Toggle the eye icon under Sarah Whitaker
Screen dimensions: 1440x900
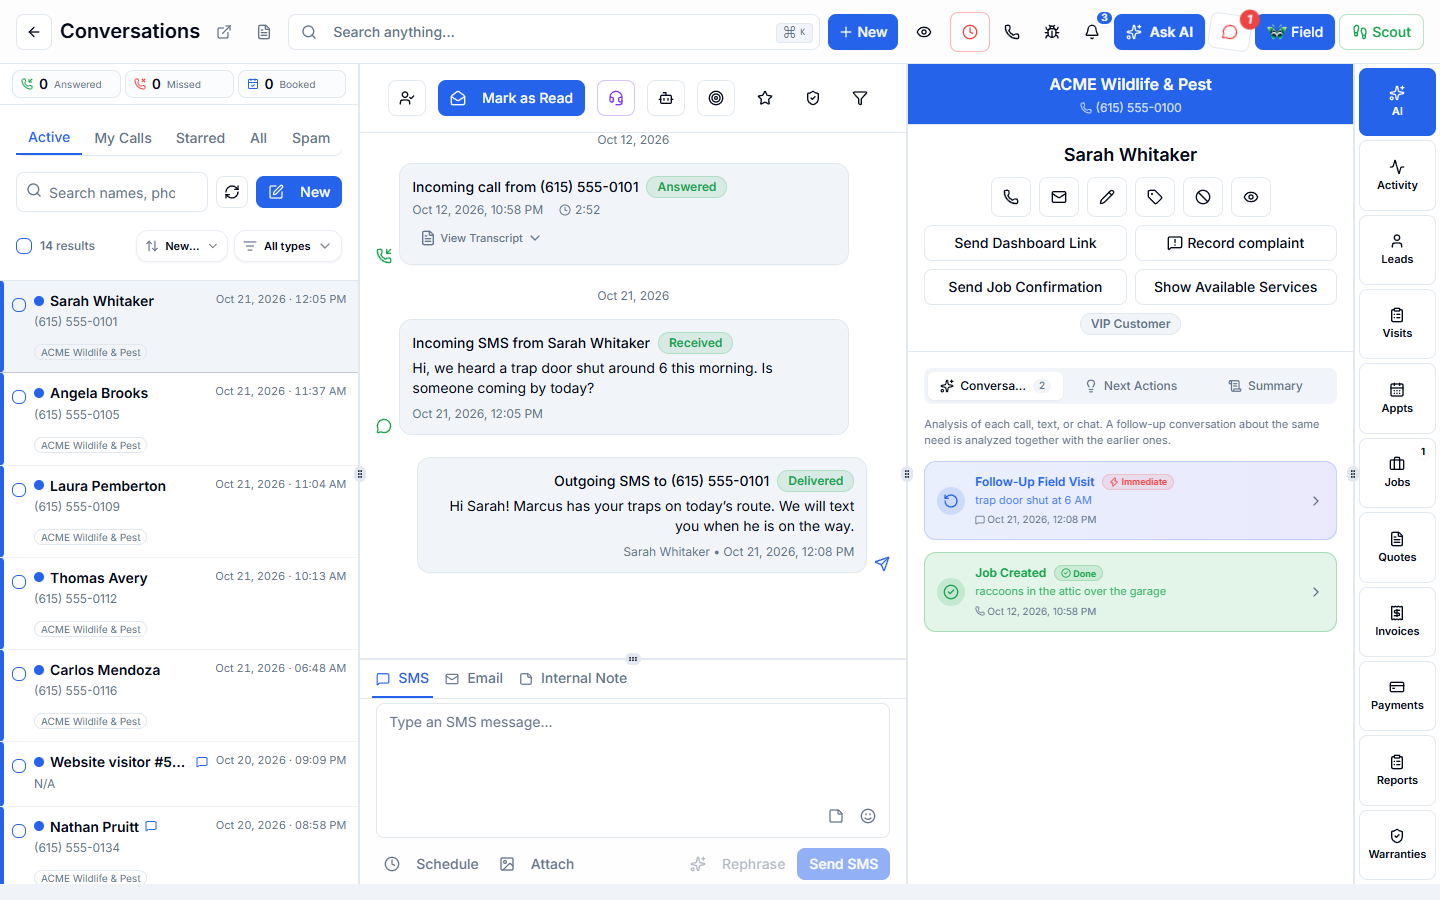pos(1251,197)
